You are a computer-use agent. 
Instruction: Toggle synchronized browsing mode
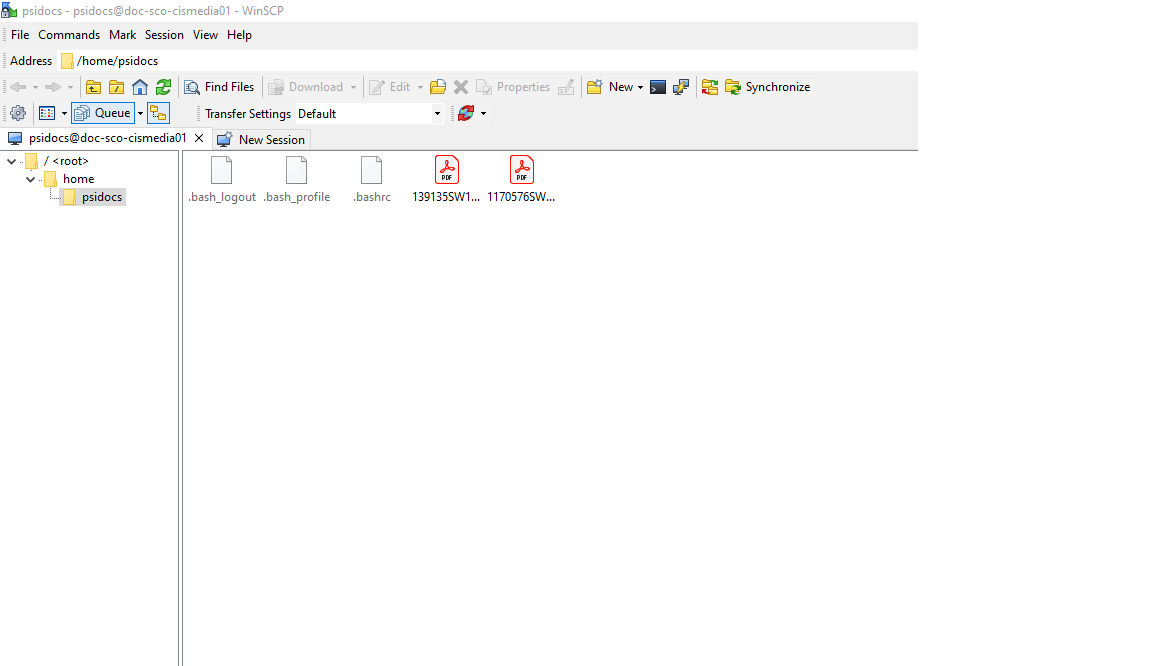158,113
